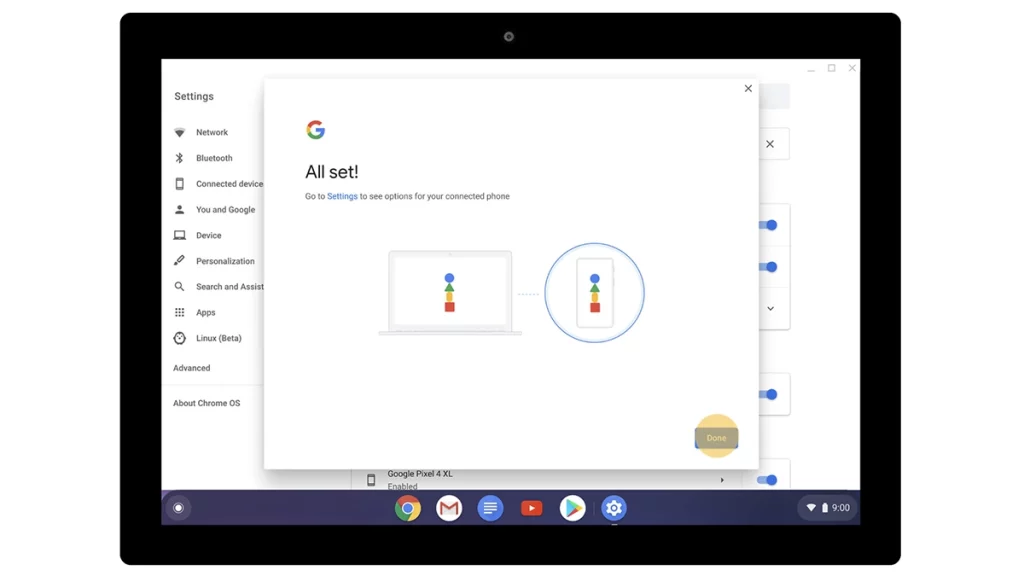This screenshot has height=576, width=1024.
Task: Toggle the topmost switch behind dialog
Action: click(768, 225)
